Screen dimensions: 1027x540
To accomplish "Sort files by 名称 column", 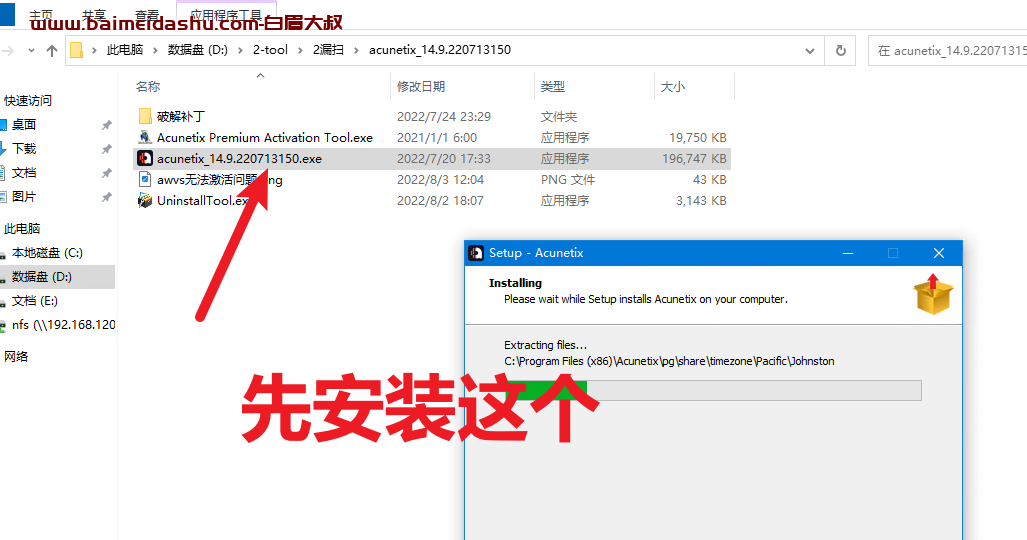I will (148, 87).
